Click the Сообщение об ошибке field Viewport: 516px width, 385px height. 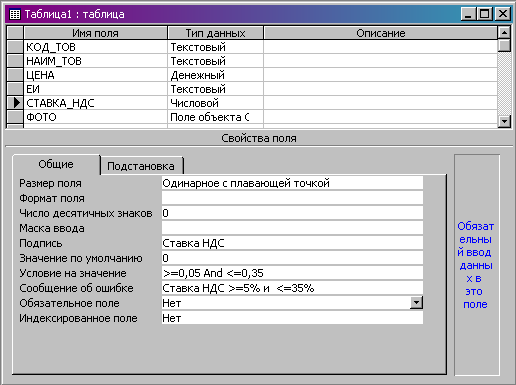tap(292, 288)
